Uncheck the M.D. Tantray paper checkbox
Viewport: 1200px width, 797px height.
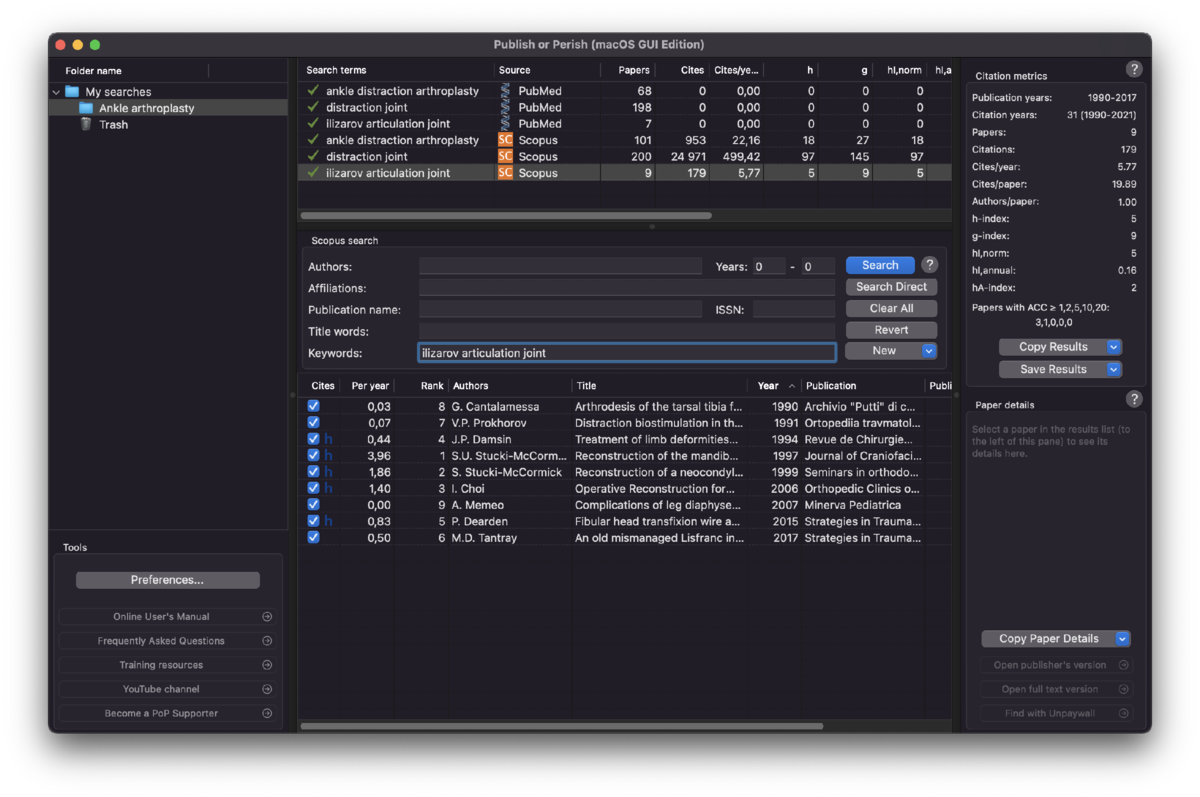tap(314, 537)
